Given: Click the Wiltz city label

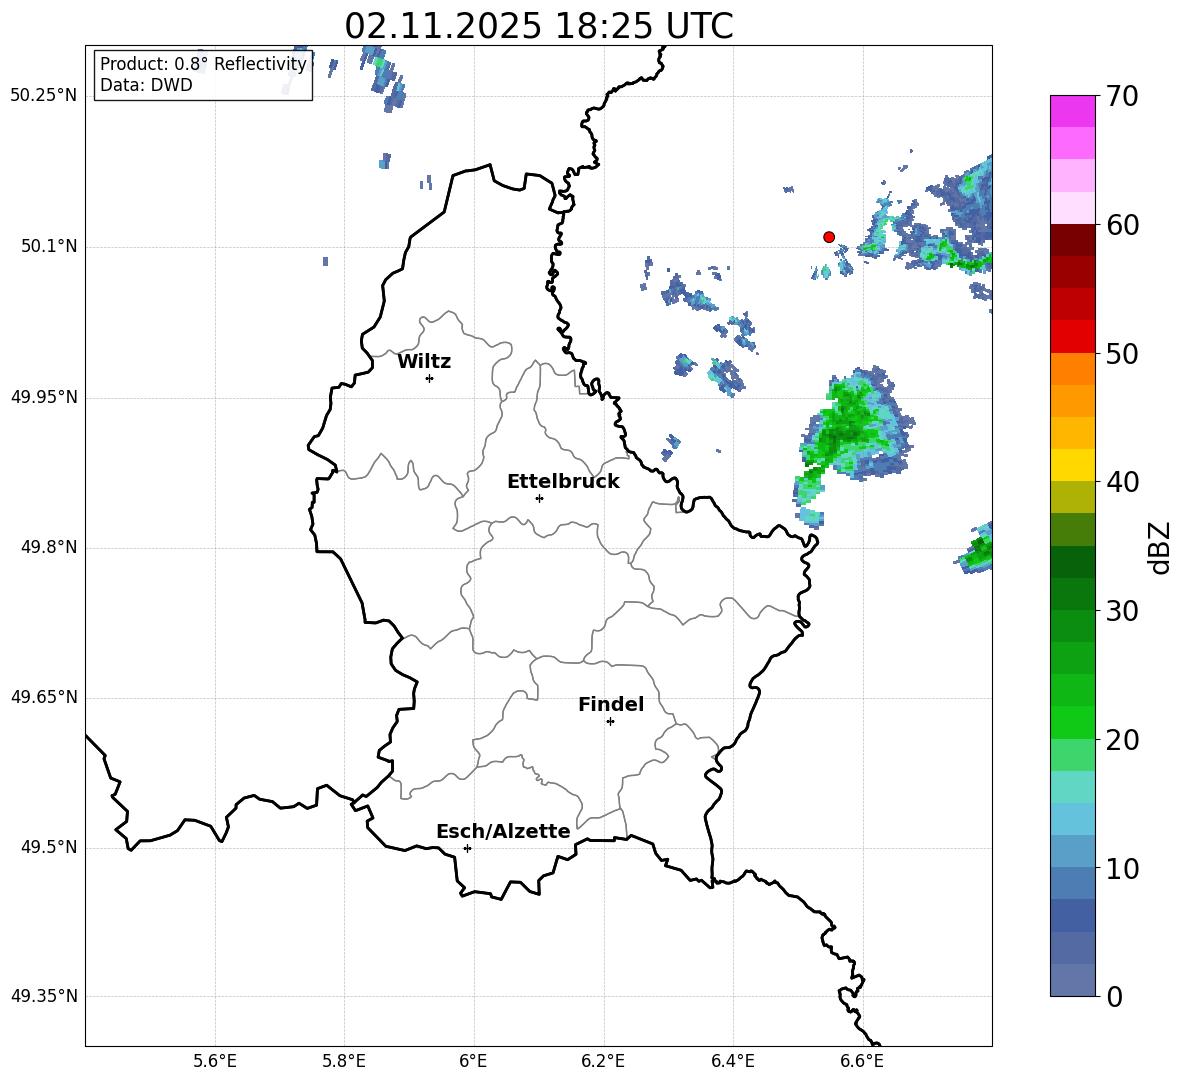Looking at the screenshot, I should tap(424, 362).
